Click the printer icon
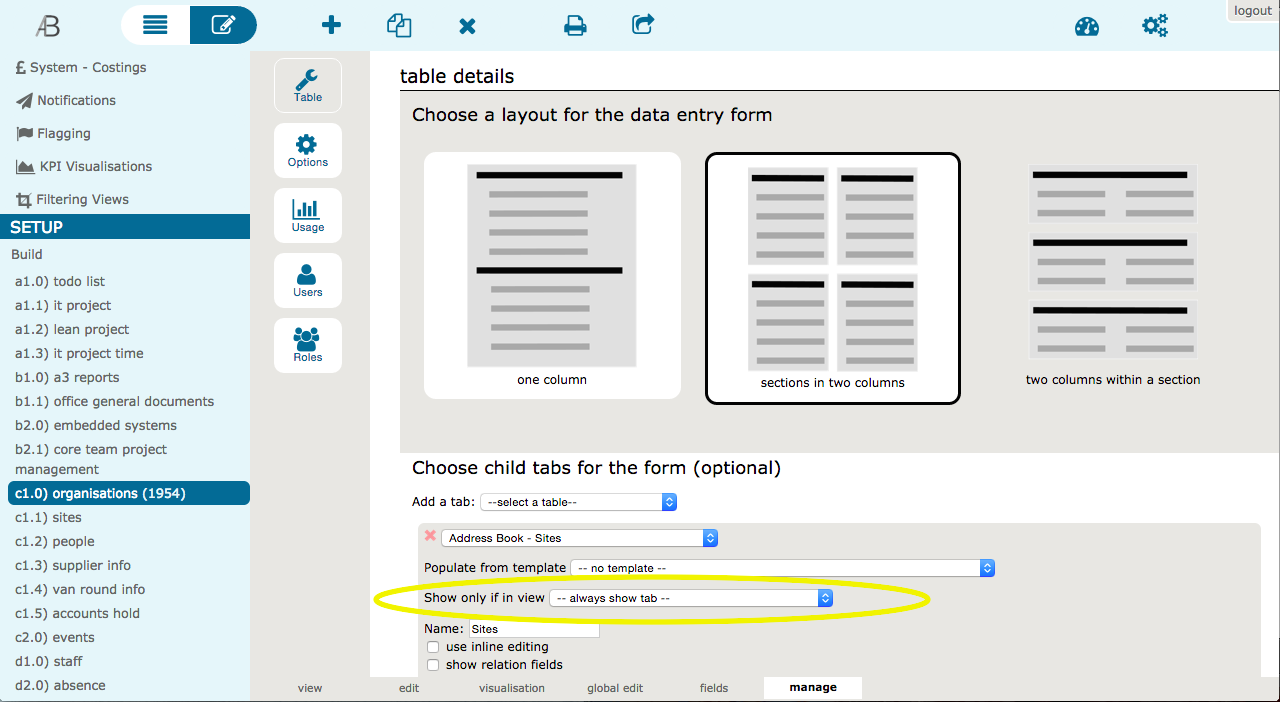 [575, 26]
